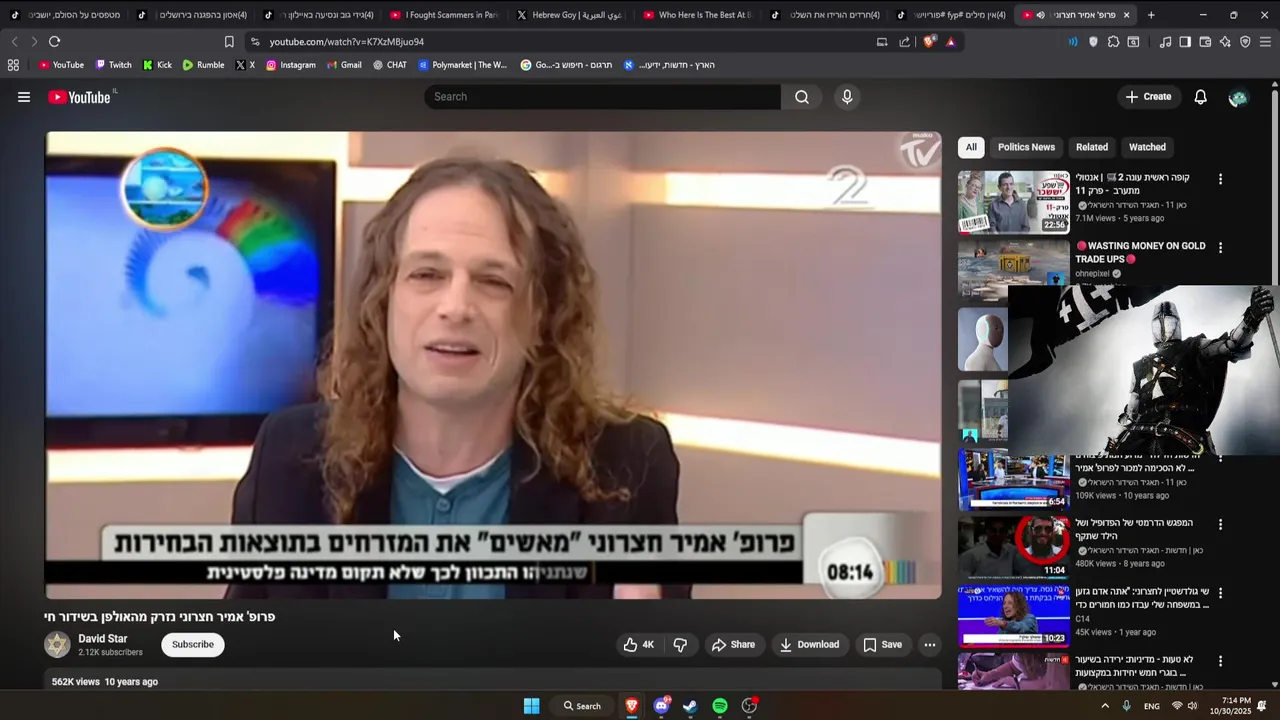Like the video with thumbs up
The width and height of the screenshot is (1280, 720).
pyautogui.click(x=638, y=645)
